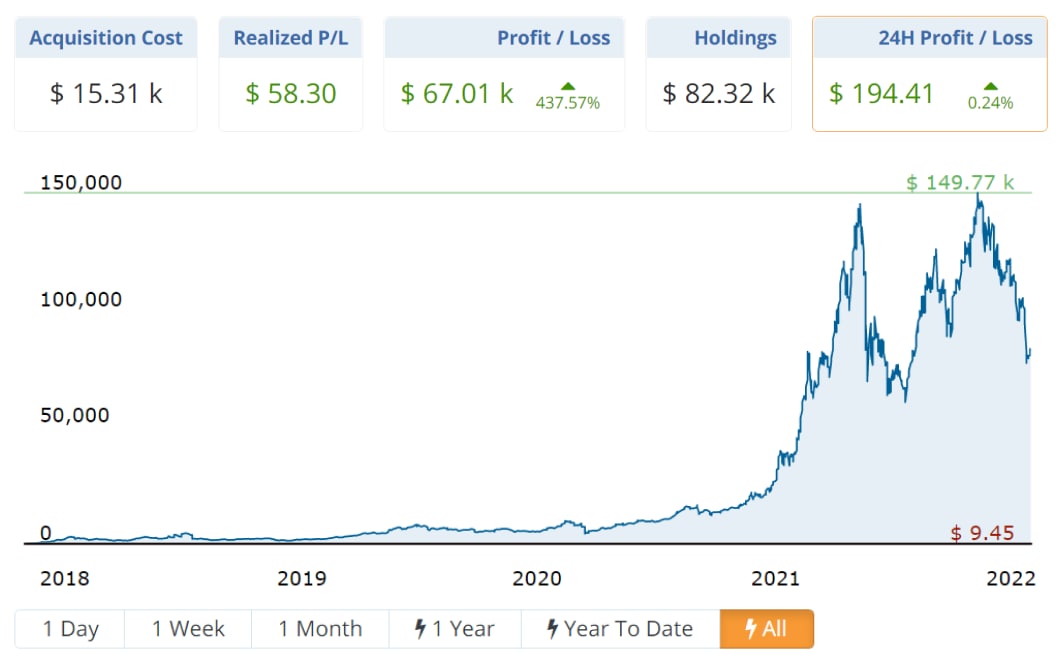Open the Profit / Loss card
This screenshot has height=666, width=1062.
click(504, 74)
